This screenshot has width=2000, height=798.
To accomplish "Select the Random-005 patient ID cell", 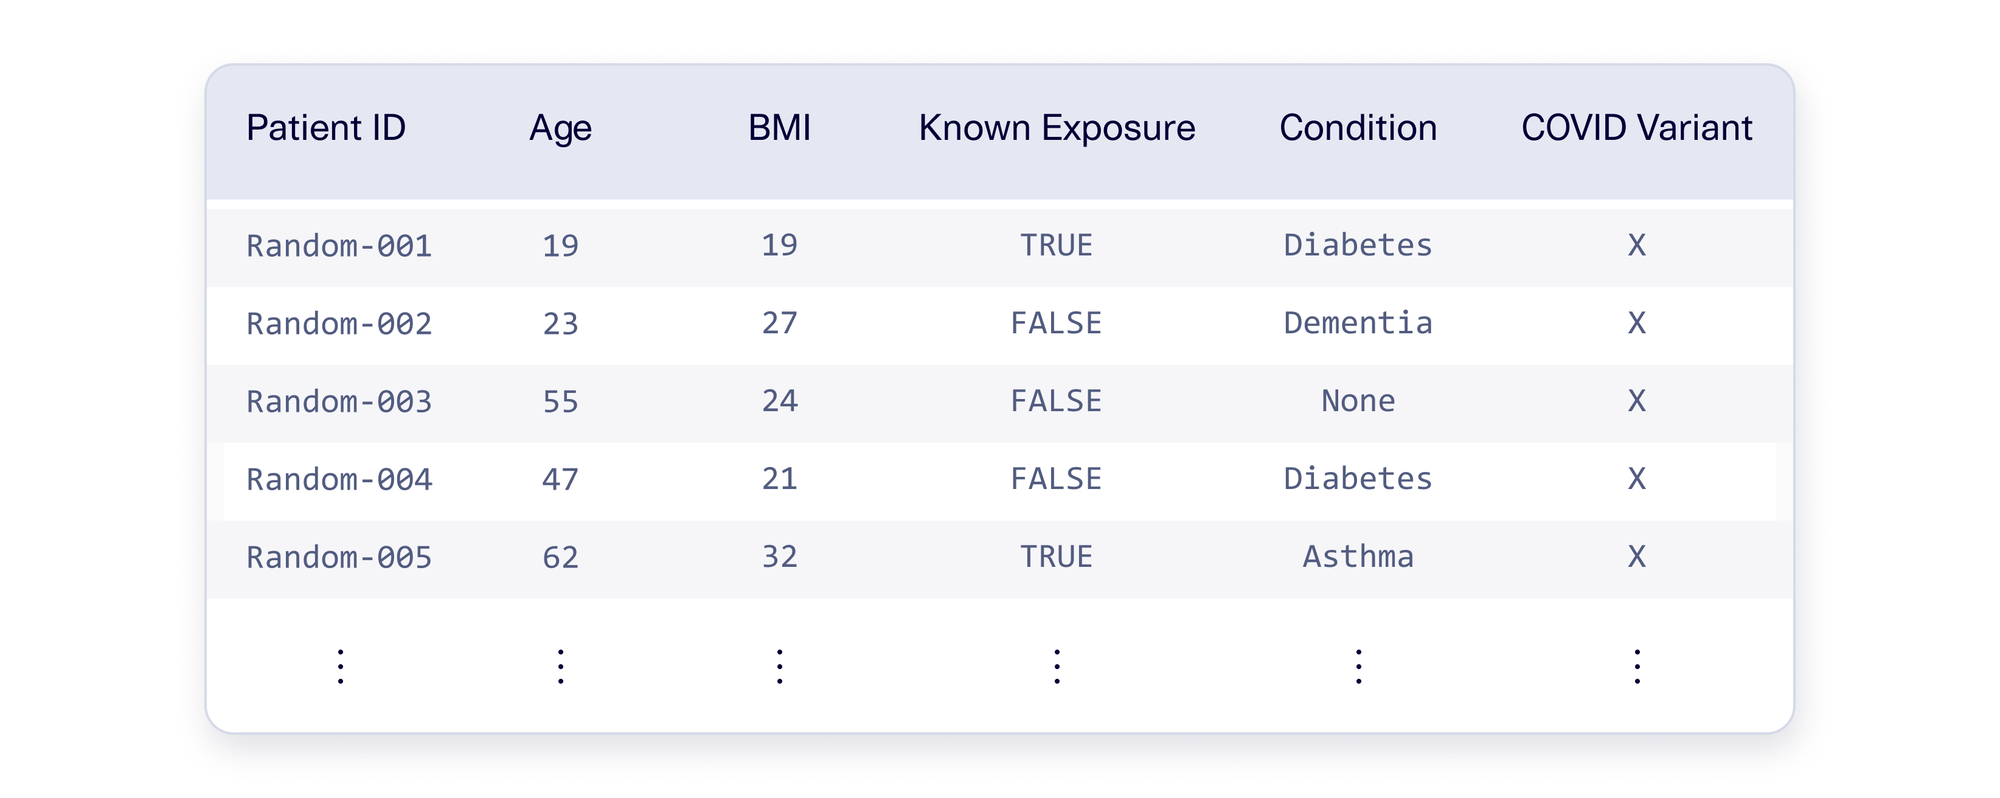I will coord(339,558).
